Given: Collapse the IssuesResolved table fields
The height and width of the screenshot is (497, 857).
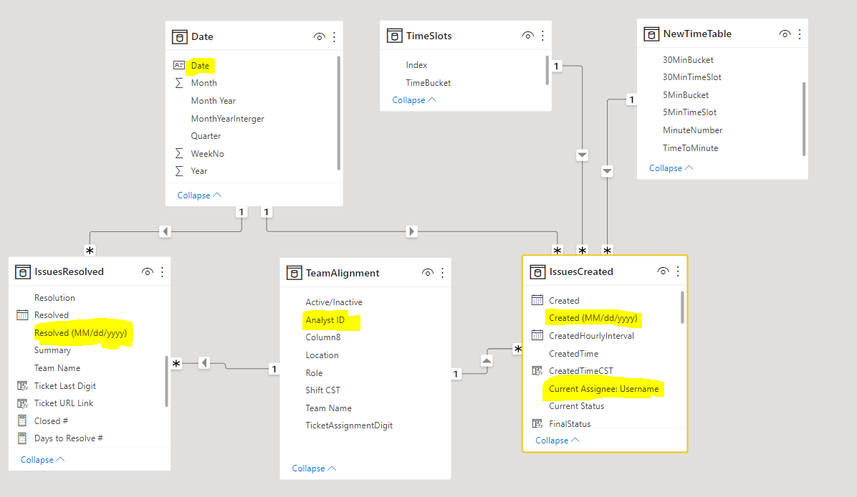Looking at the screenshot, I should [x=42, y=460].
